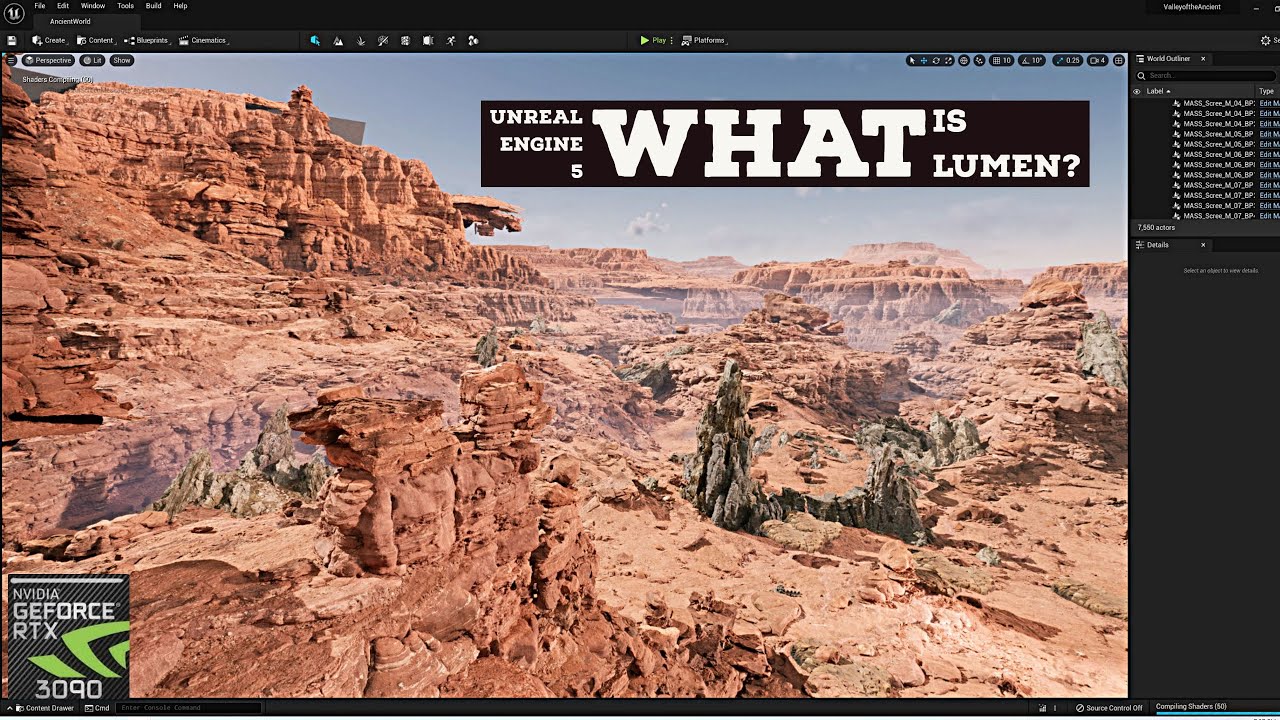Click the status bar statistics icon
This screenshot has width=1280, height=720.
tap(1043, 708)
